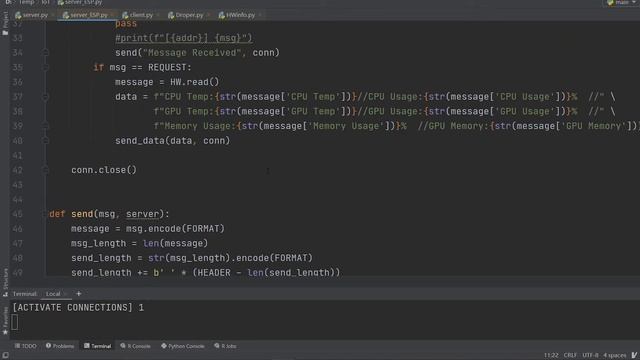Toggle the fold marker on line 40
This screenshot has height=360, width=640.
coord(46,141)
